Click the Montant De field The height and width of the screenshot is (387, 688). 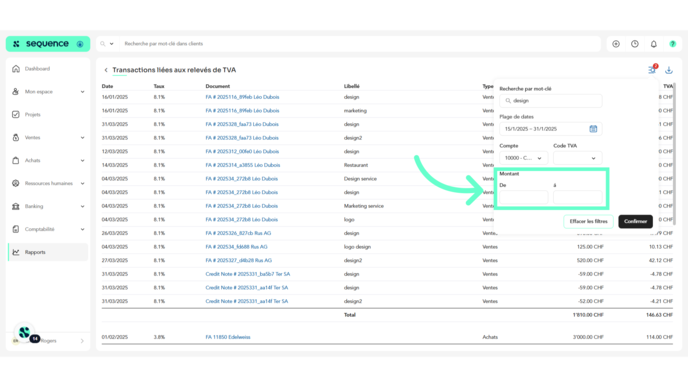pos(523,197)
